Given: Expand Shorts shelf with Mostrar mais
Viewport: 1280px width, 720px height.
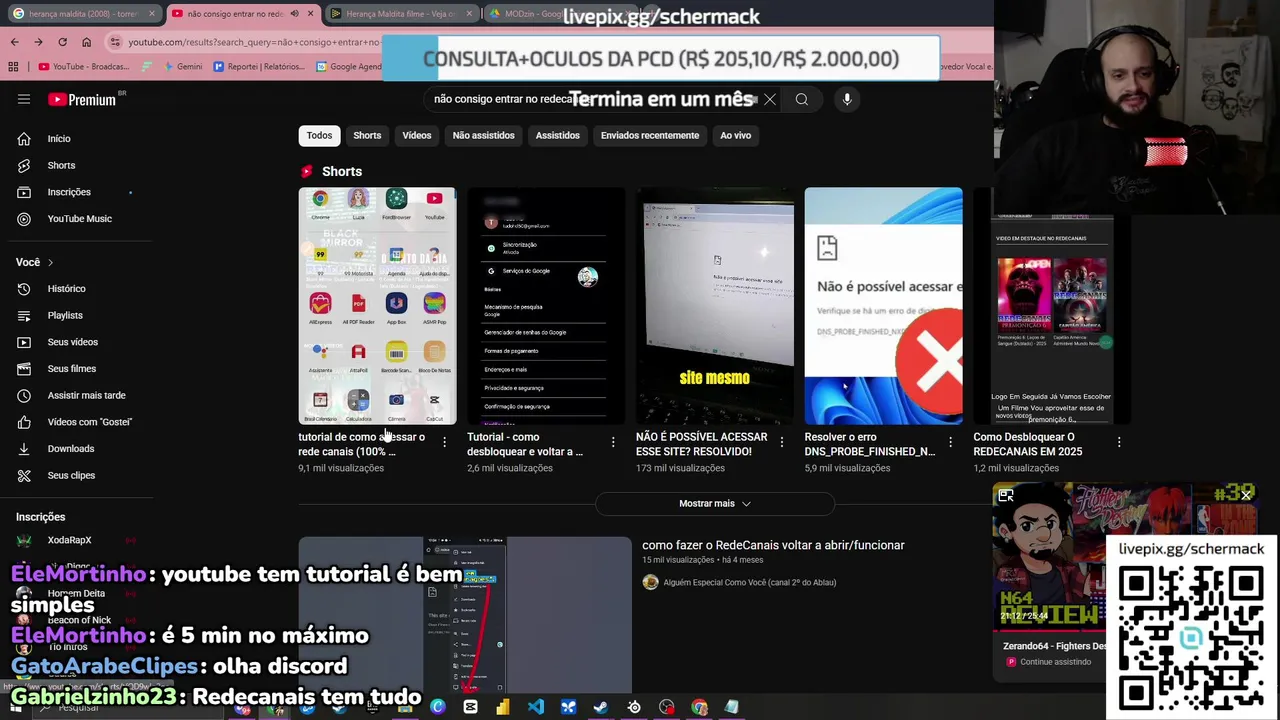Looking at the screenshot, I should [x=715, y=504].
